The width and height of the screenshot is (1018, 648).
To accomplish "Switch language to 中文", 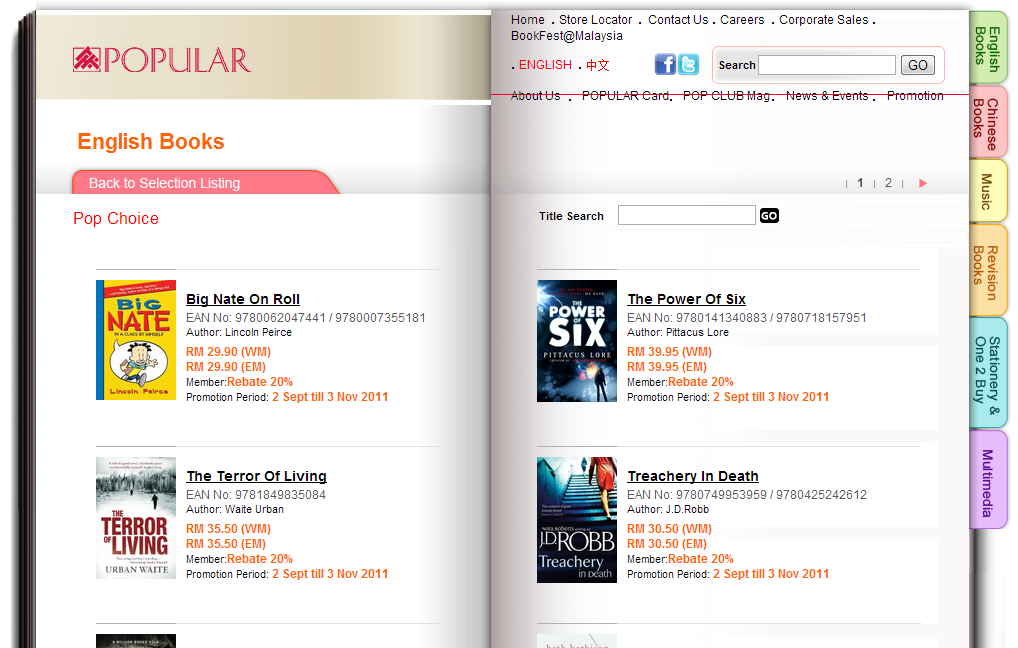I will pyautogui.click(x=597, y=65).
